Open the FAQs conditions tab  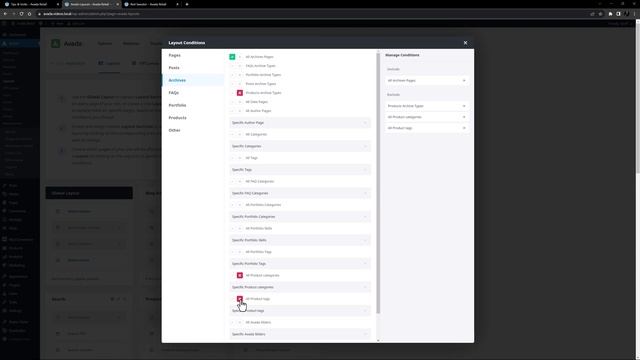pos(193,93)
